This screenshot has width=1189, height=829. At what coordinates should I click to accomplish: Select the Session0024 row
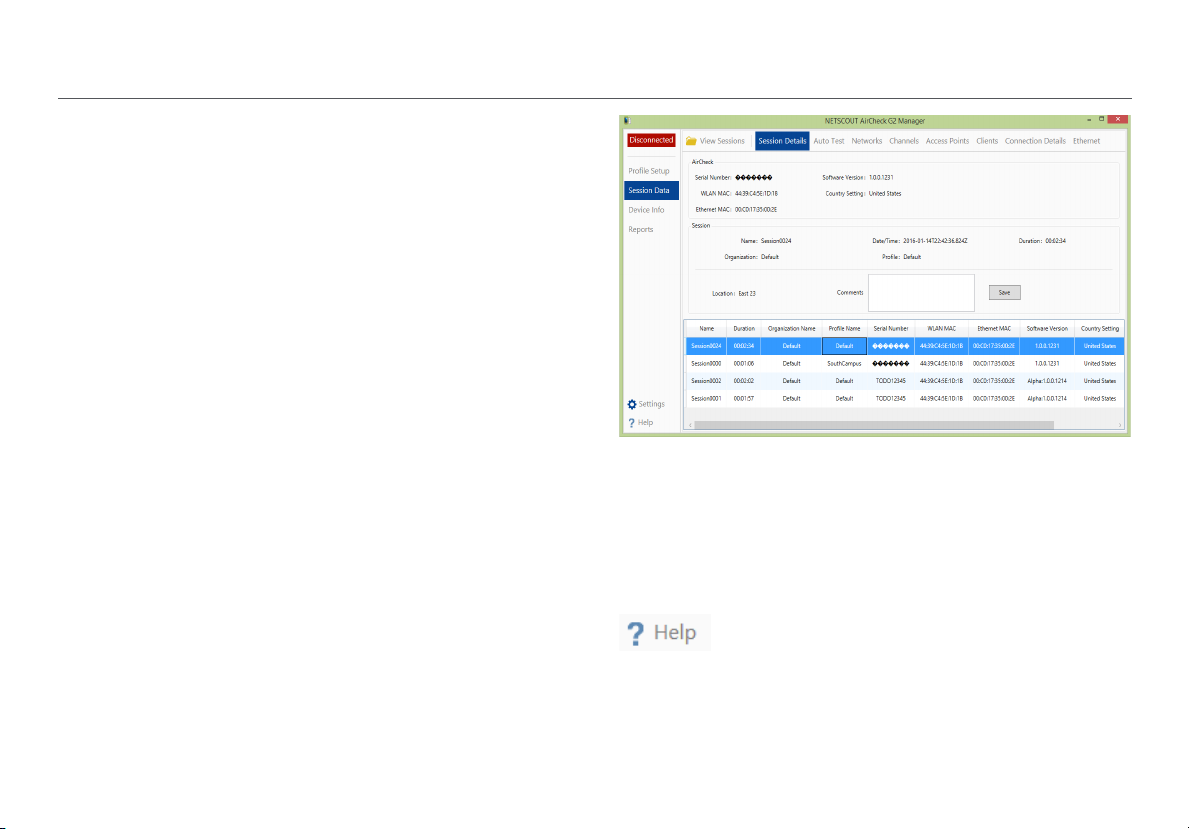point(905,346)
